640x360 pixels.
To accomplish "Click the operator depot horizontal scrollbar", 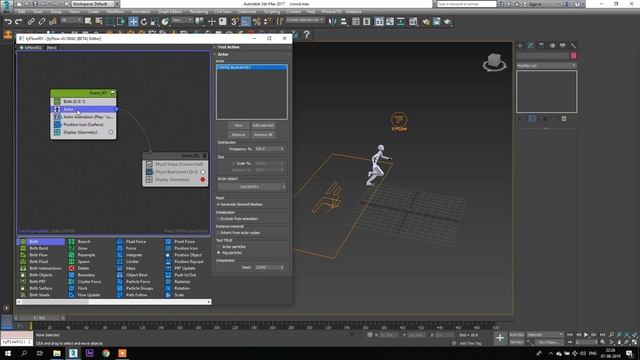I will point(113,302).
